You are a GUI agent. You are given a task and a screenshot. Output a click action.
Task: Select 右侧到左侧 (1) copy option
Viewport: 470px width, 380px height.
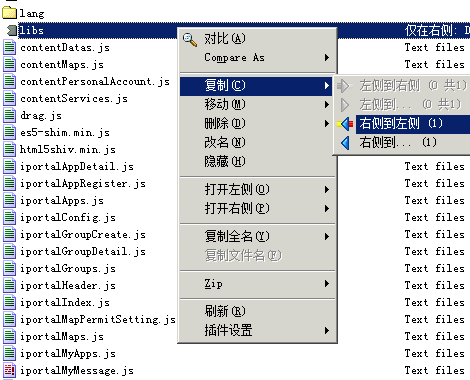coord(402,124)
